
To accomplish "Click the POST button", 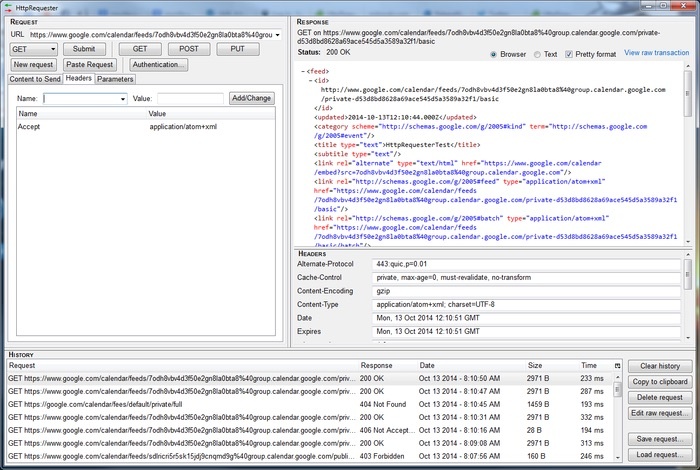I will tap(189, 49).
